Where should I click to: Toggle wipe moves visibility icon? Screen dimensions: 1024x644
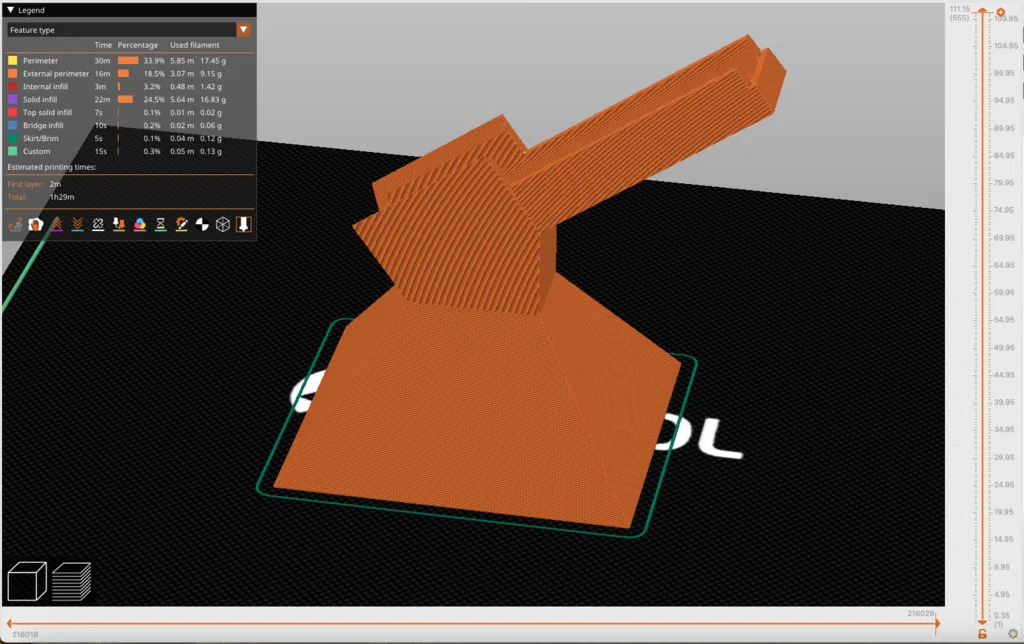coord(36,225)
